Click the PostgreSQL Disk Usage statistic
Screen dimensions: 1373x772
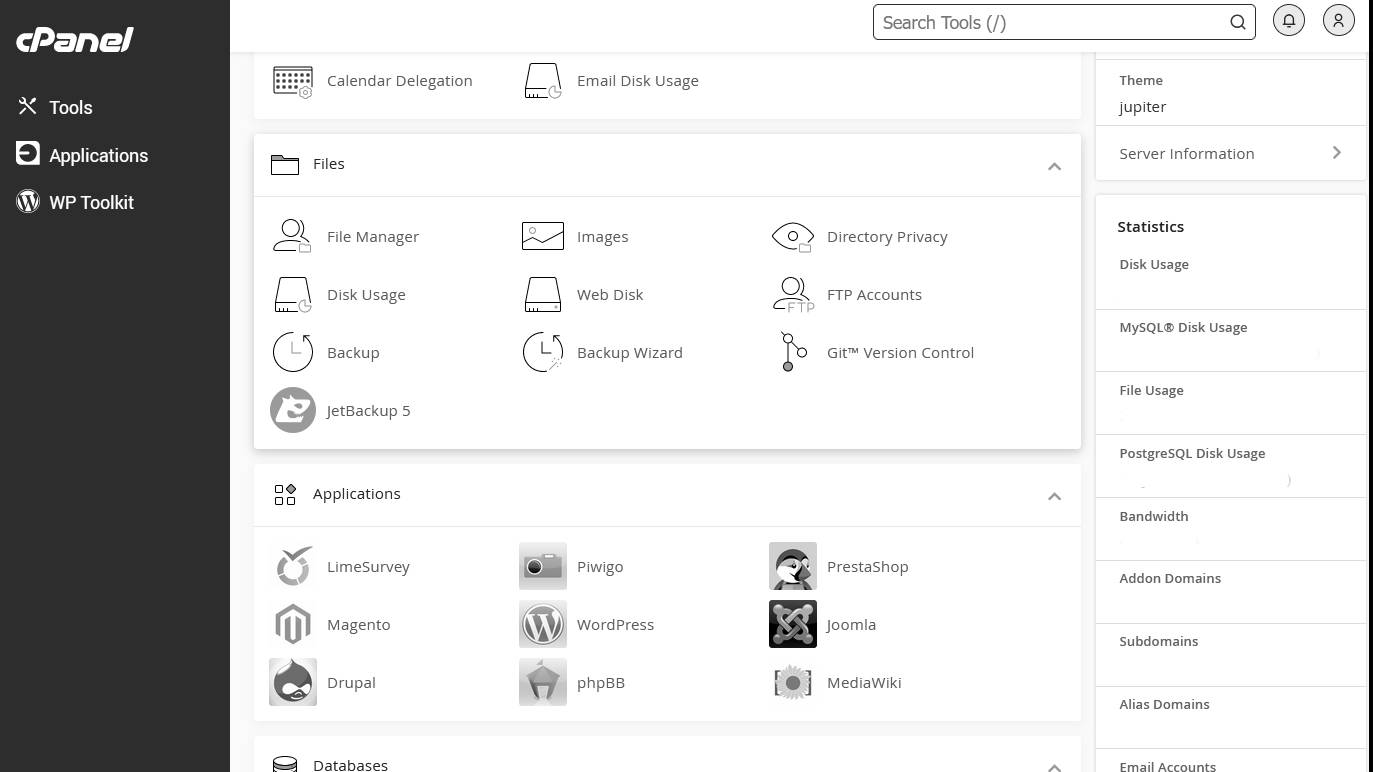pos(1192,453)
